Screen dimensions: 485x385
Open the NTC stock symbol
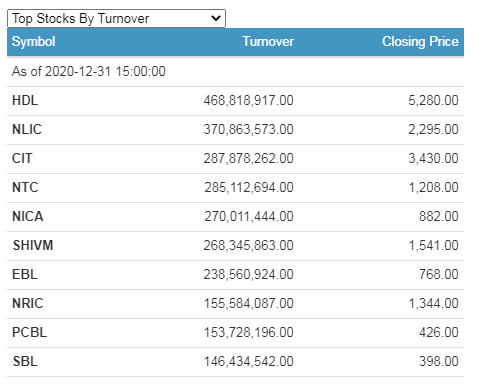tap(25, 187)
